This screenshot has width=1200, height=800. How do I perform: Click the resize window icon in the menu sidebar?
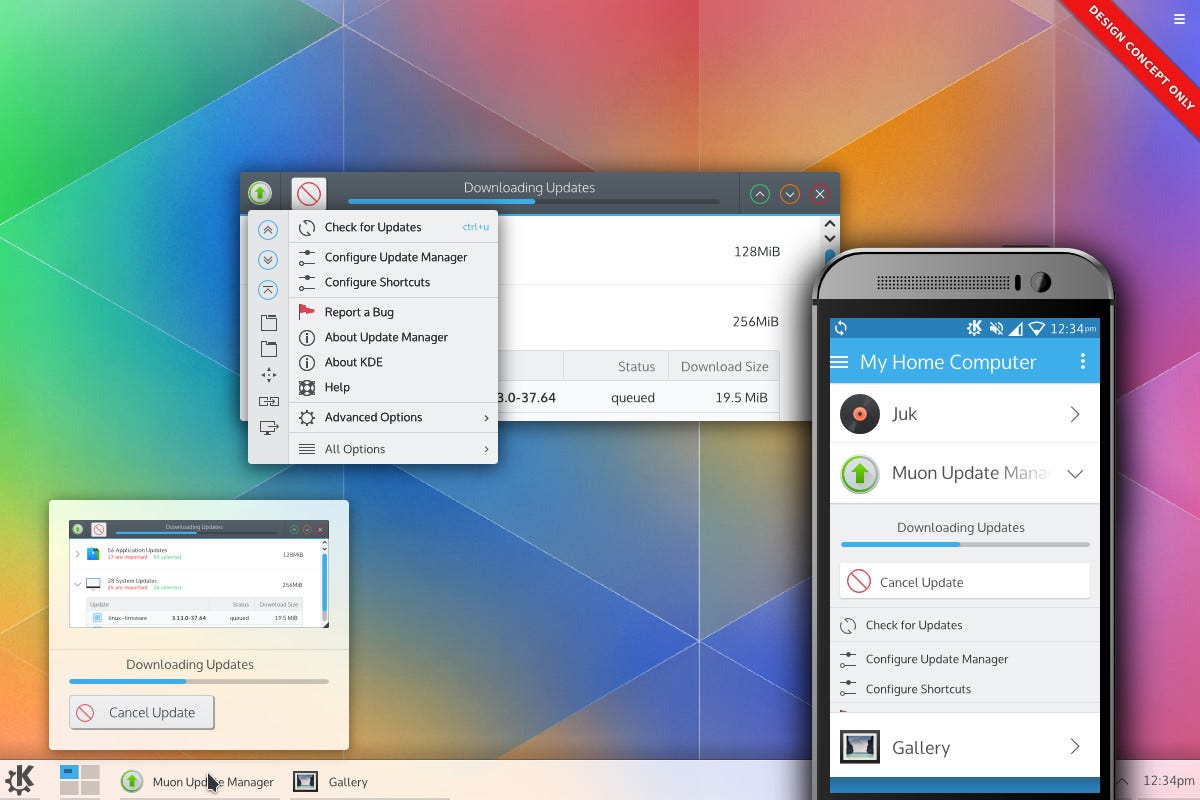coord(268,401)
